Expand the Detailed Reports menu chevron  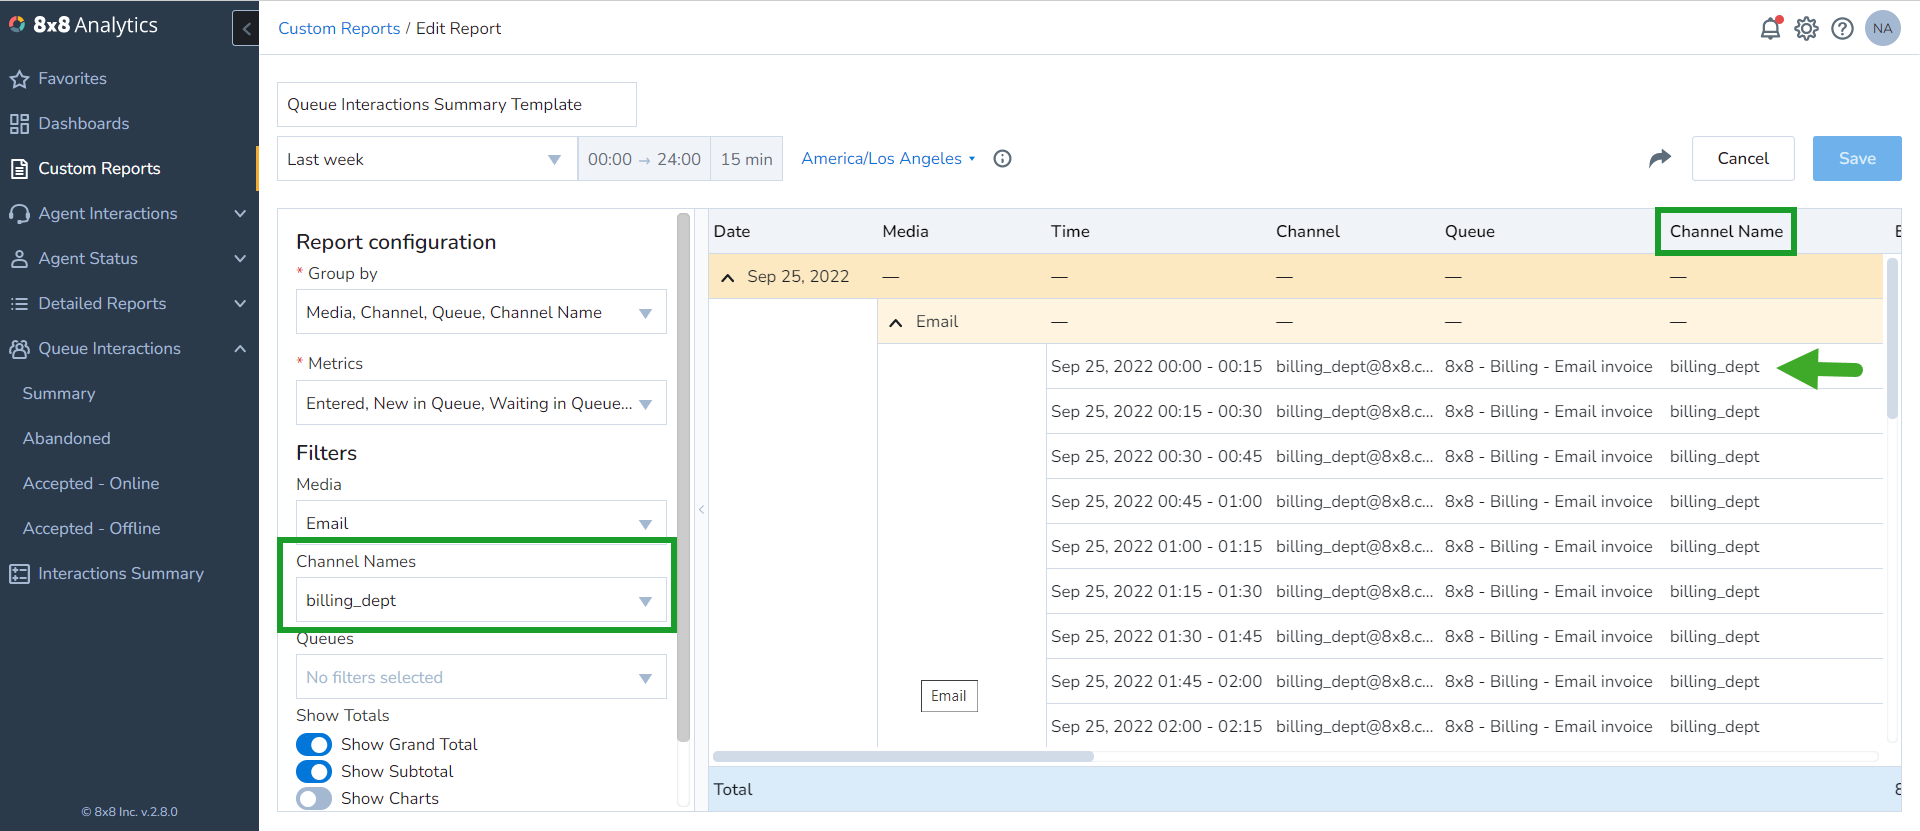[x=240, y=304]
